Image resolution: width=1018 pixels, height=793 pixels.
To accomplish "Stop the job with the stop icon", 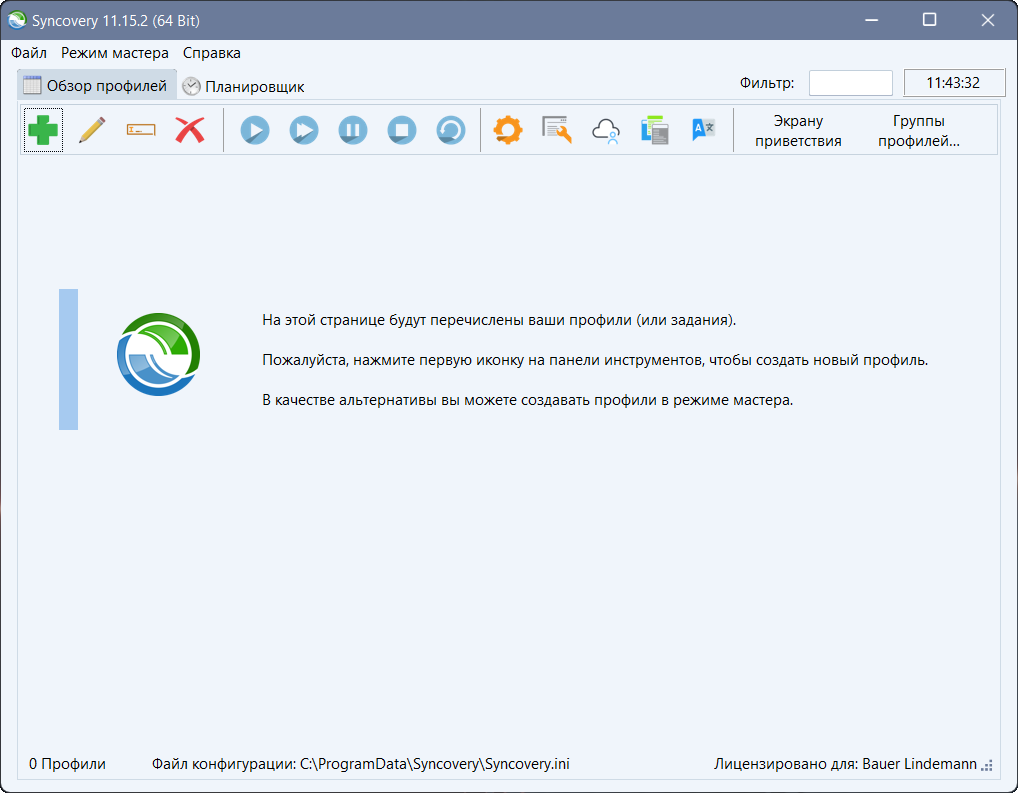I will point(402,130).
